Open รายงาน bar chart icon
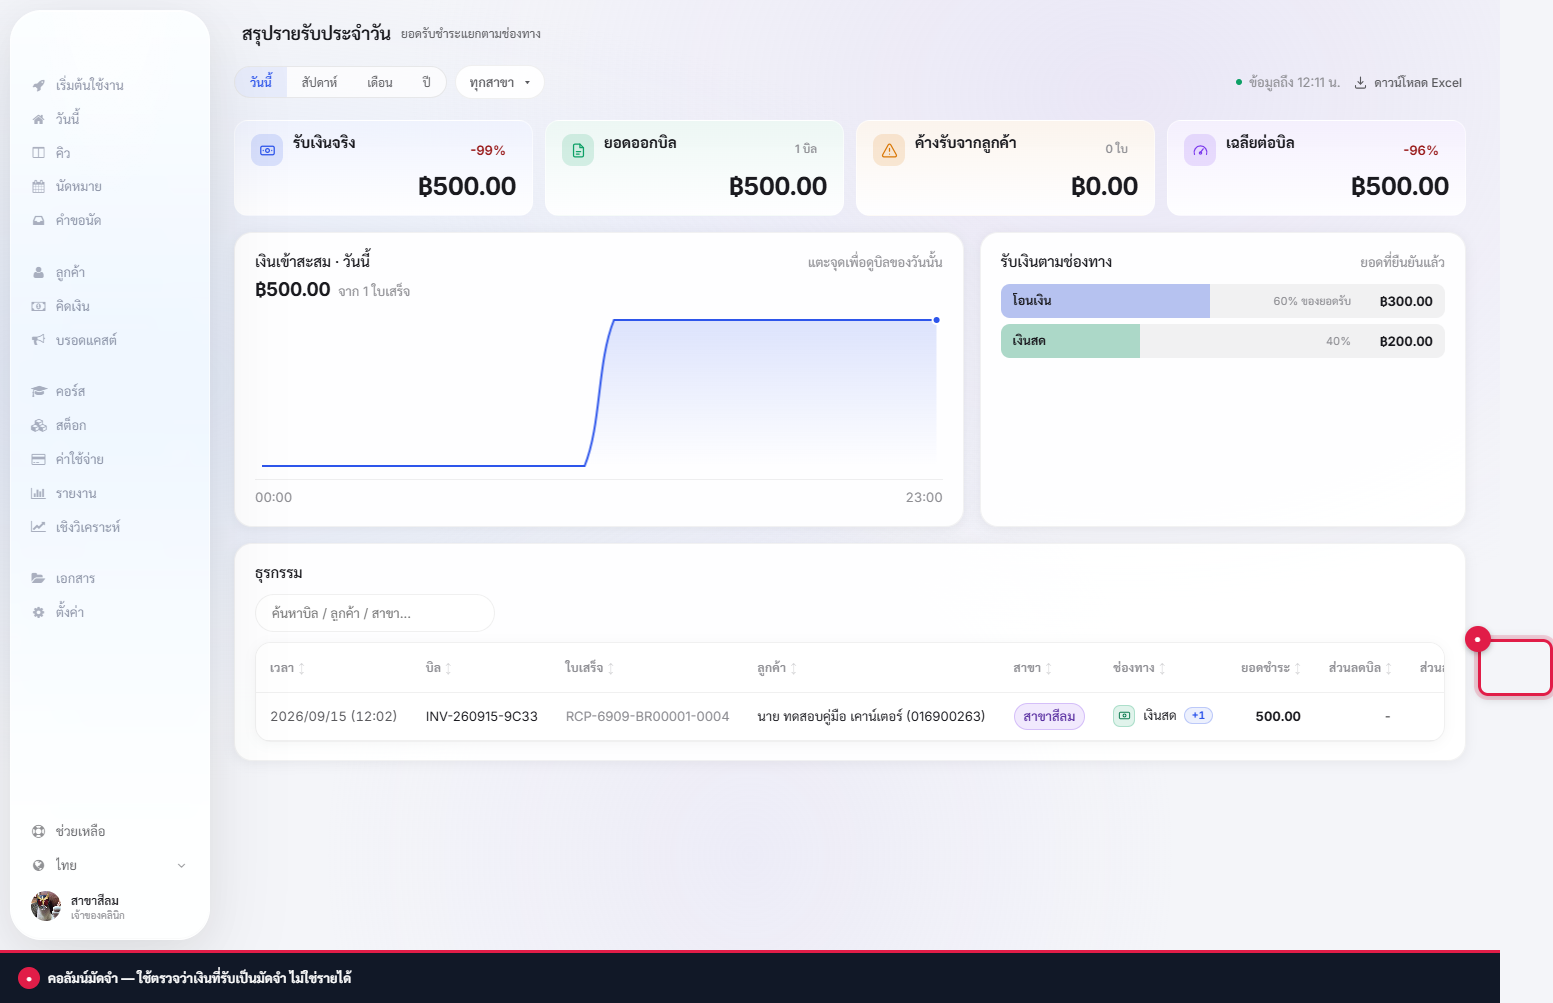The width and height of the screenshot is (1553, 1003). [38, 494]
